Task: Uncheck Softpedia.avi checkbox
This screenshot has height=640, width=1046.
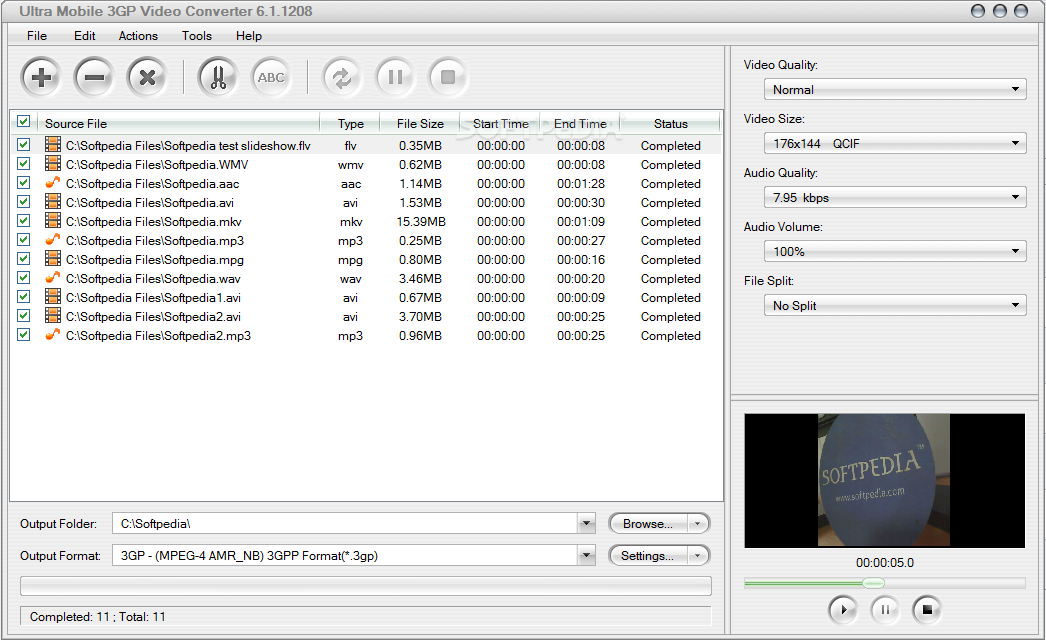Action: point(23,202)
